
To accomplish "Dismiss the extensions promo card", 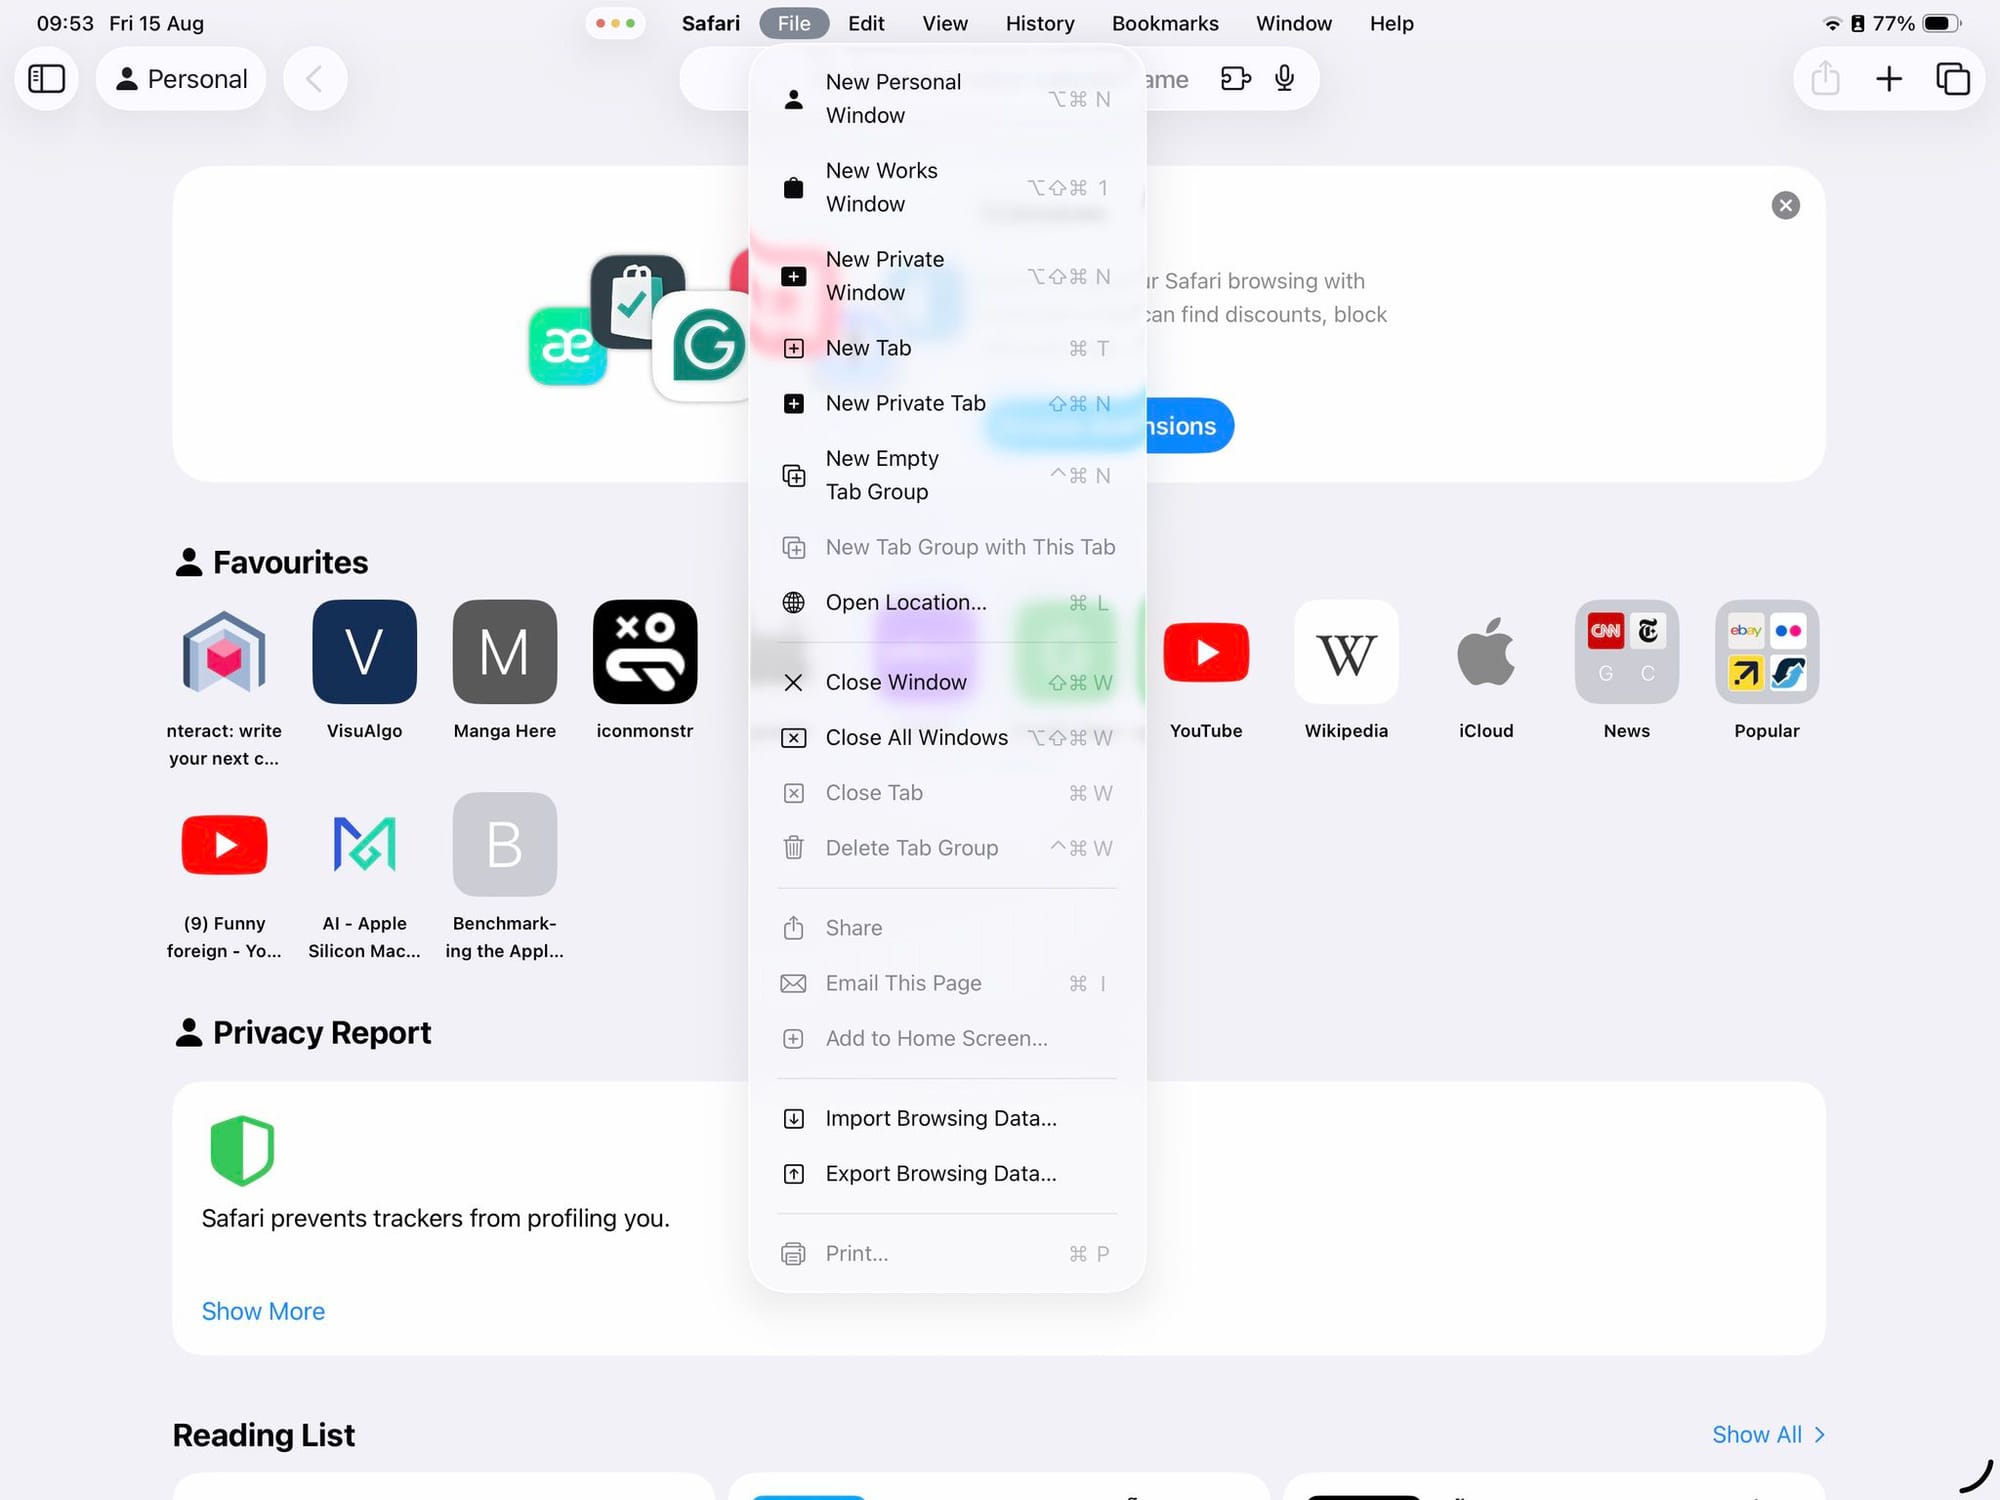I will [1785, 205].
